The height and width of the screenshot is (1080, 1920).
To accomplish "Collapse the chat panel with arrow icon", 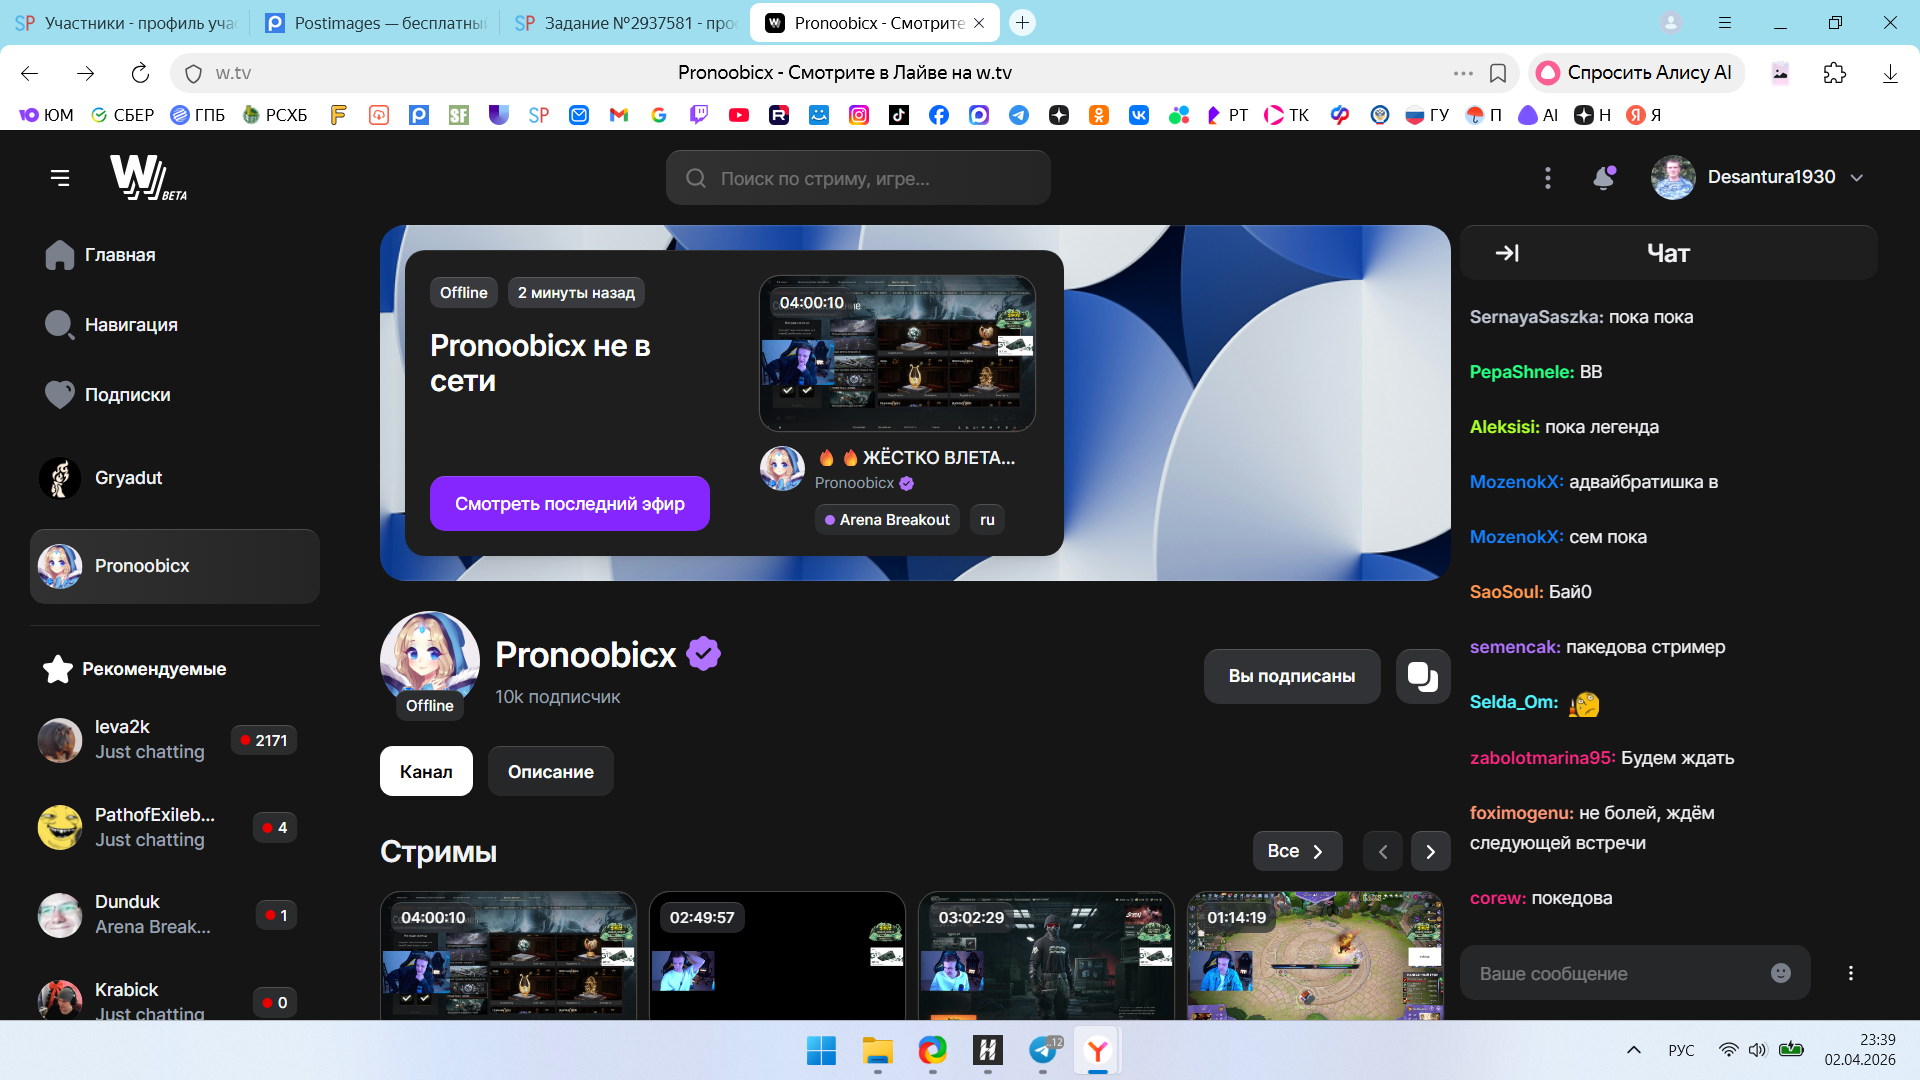I will coord(1507,254).
